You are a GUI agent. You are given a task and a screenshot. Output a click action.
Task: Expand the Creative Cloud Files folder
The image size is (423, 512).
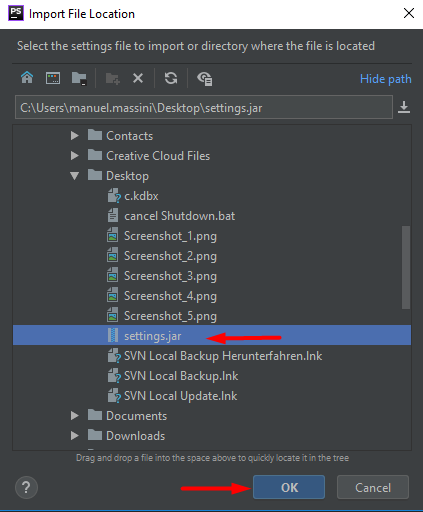75,156
